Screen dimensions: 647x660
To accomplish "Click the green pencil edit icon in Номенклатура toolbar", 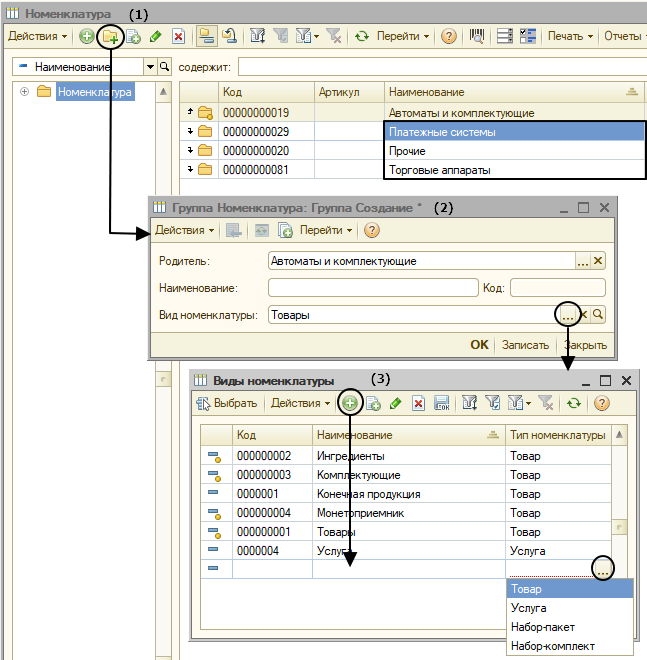I will (x=155, y=37).
